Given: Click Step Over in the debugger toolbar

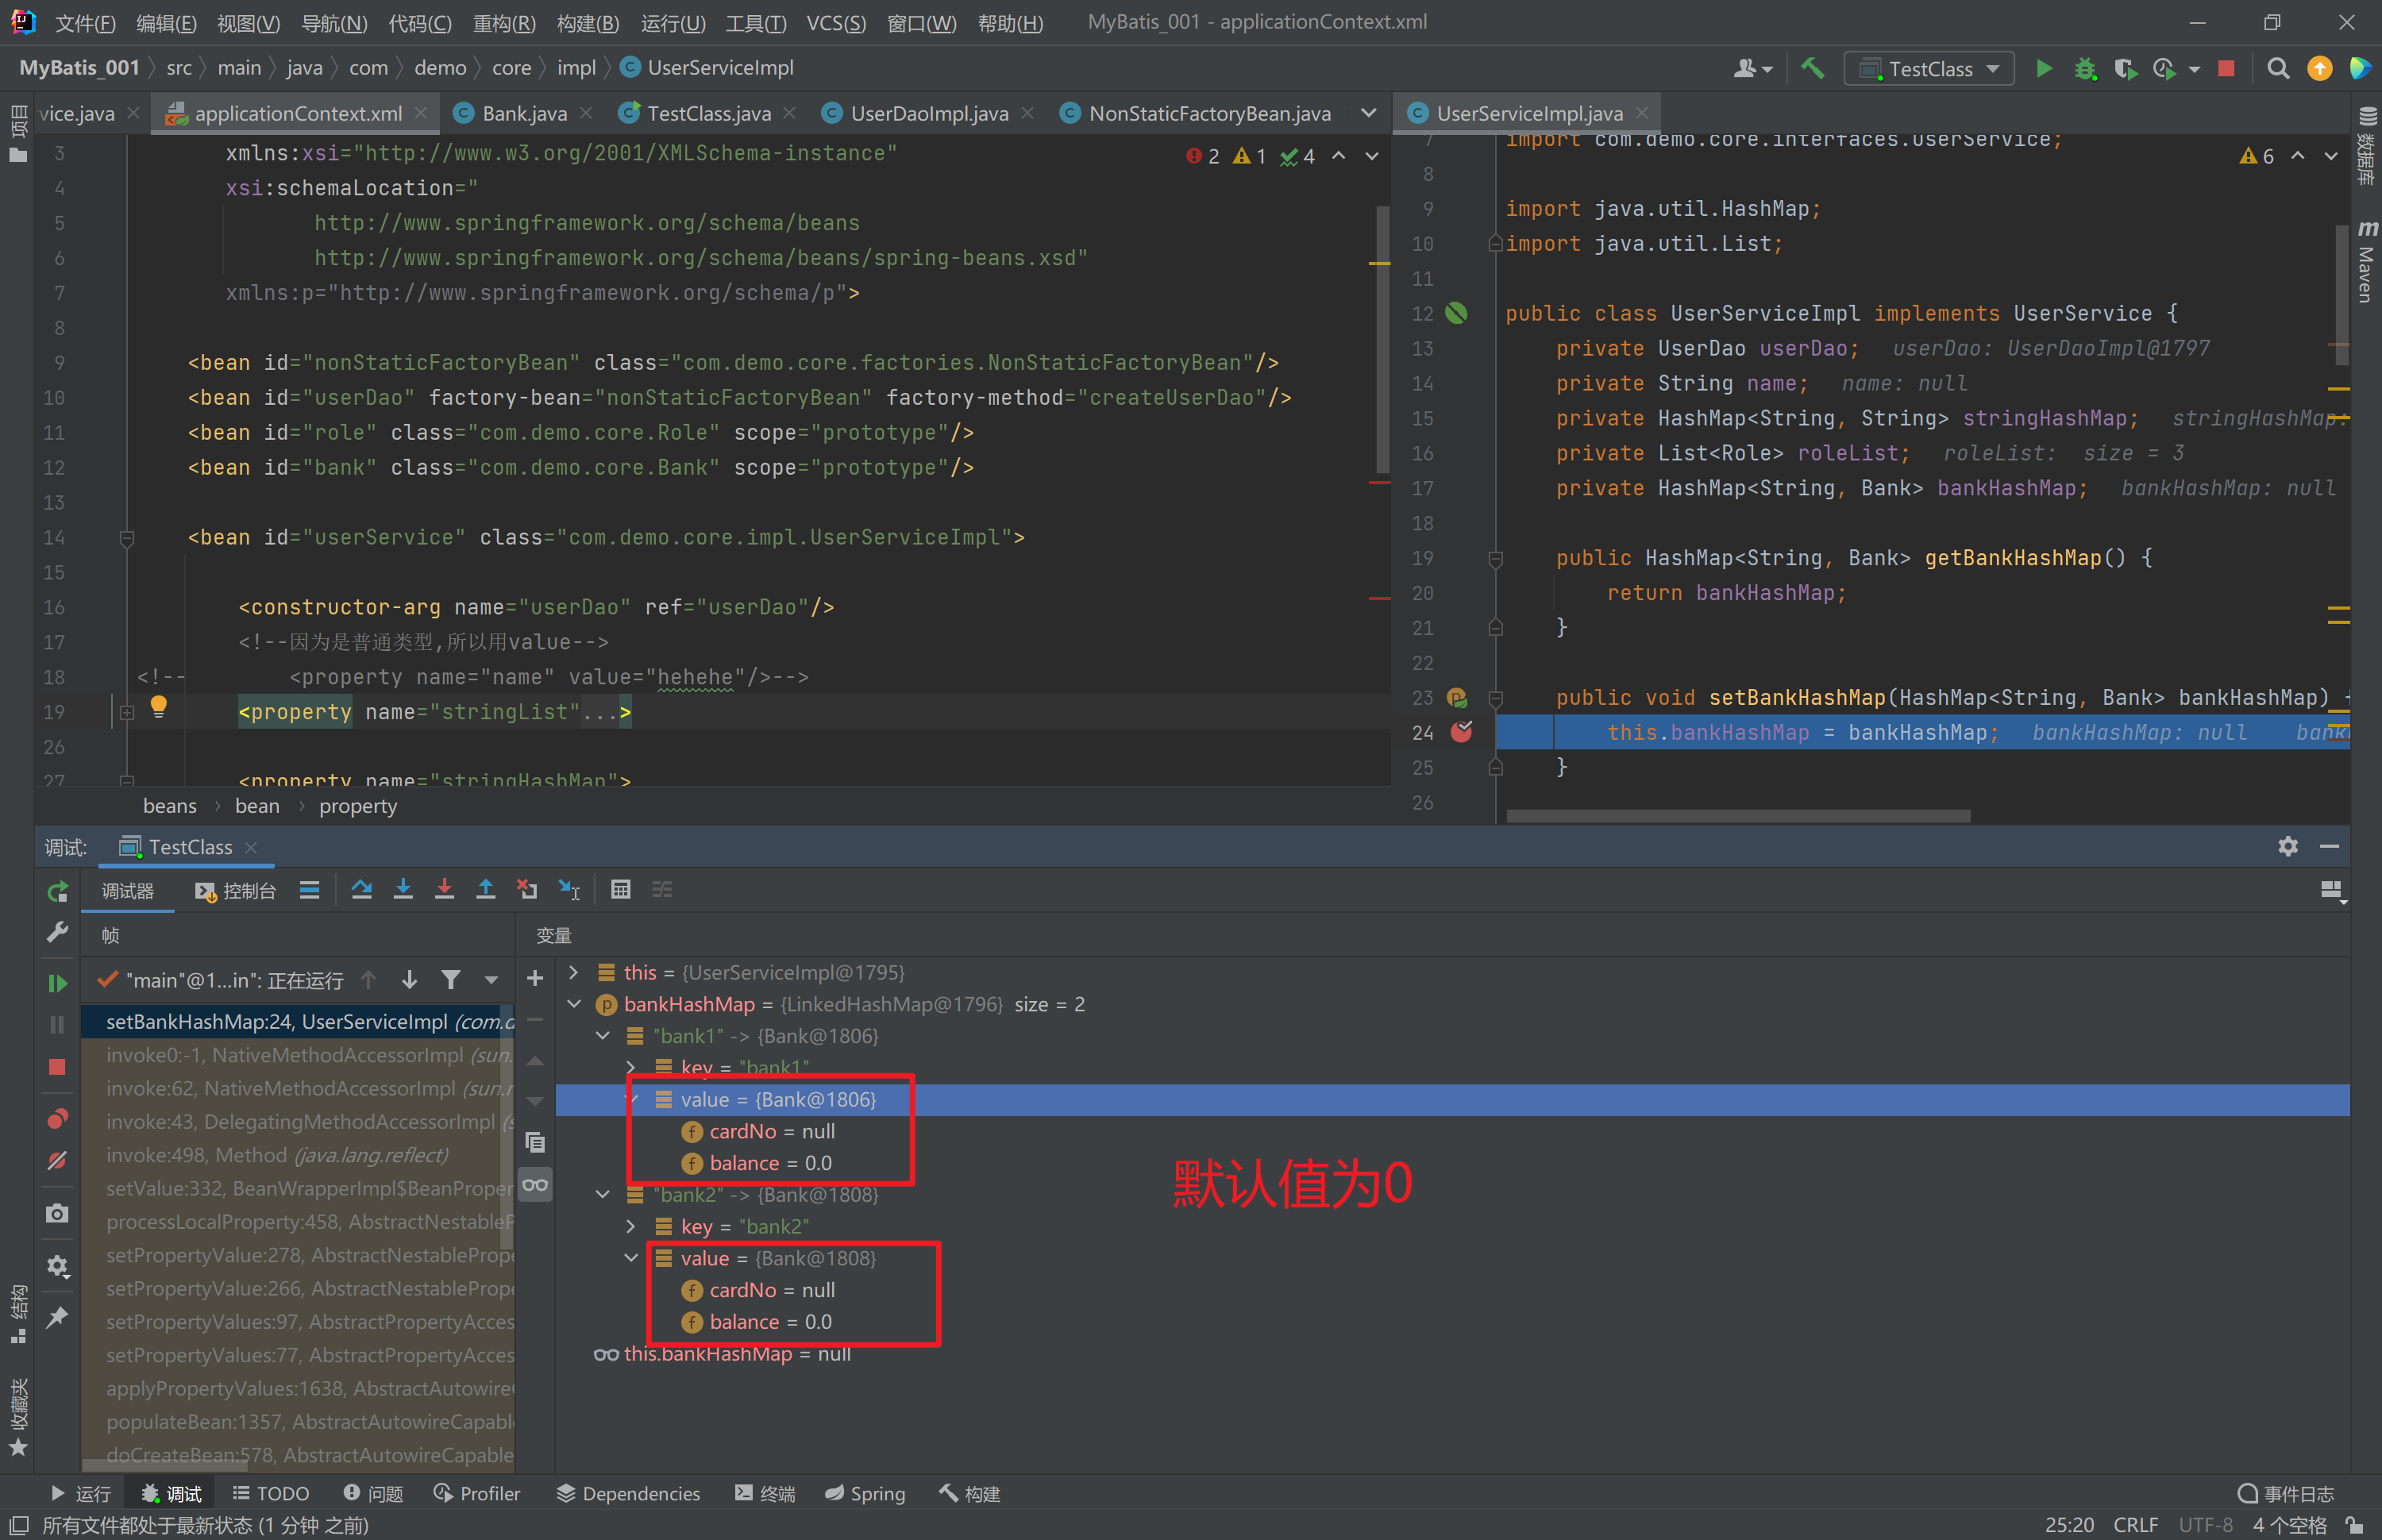Looking at the screenshot, I should (x=361, y=889).
